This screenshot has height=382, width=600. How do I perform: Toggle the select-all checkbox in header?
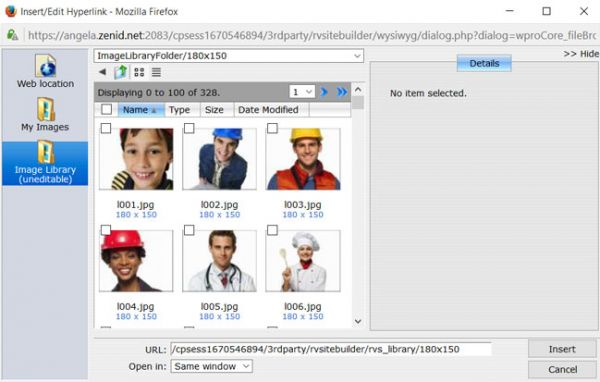[x=107, y=109]
